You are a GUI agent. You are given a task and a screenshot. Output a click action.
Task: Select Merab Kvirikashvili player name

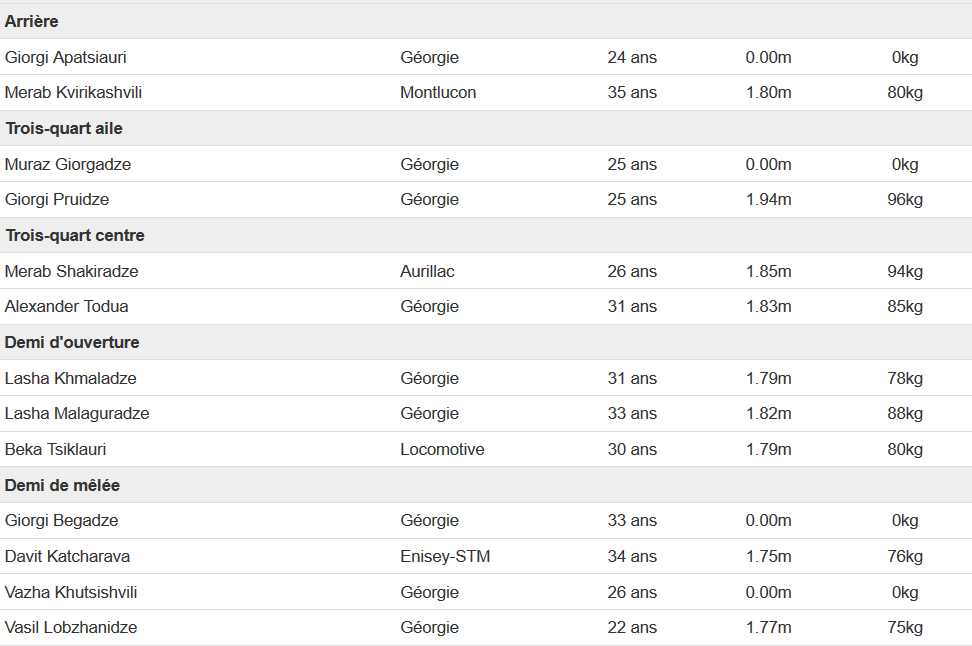tap(73, 92)
